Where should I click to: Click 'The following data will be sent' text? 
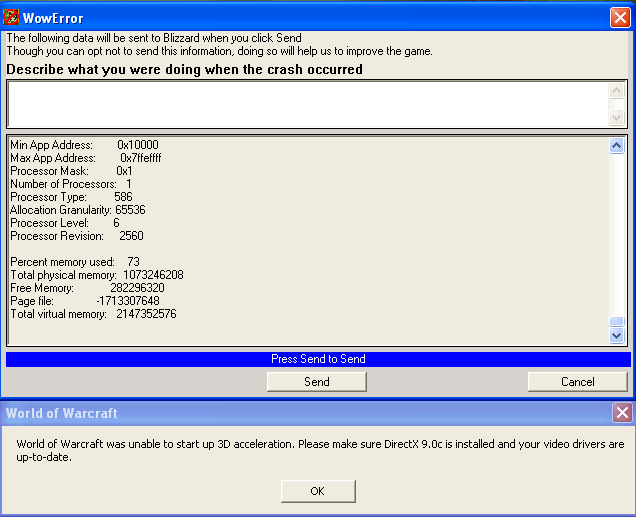154,38
